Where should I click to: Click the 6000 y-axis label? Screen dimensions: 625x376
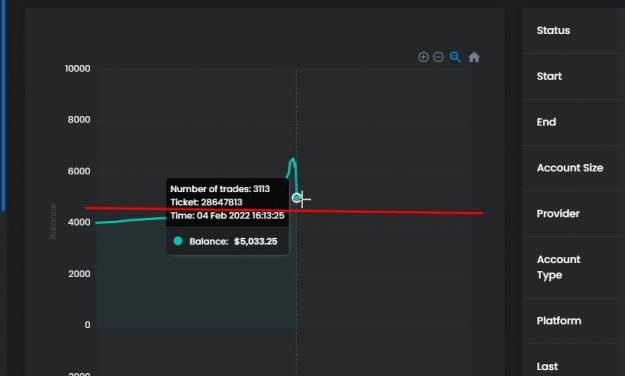(79, 171)
